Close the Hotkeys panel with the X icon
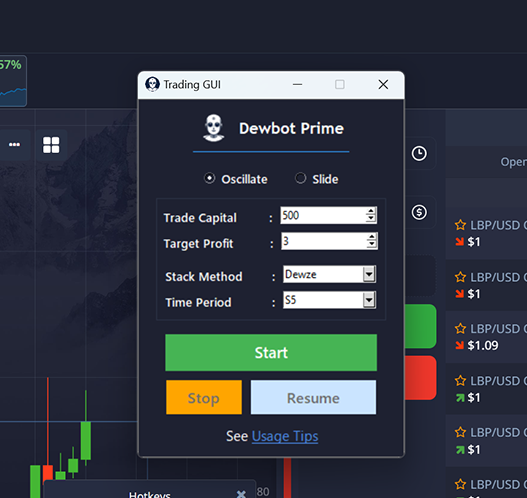 [241, 494]
